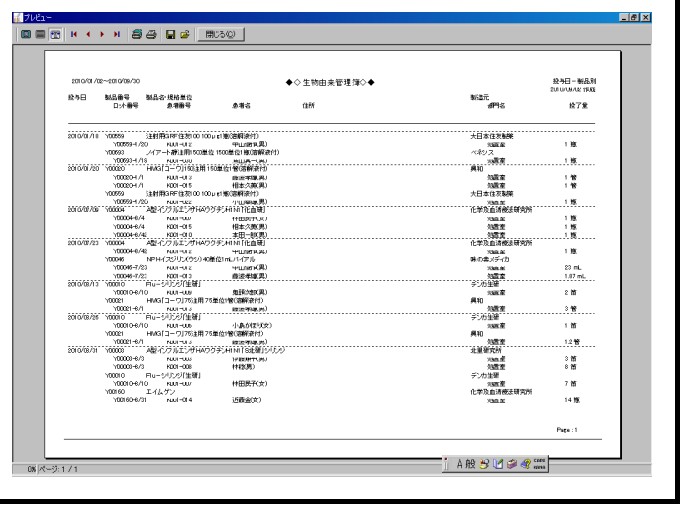
Task: Click the 製品名・規格単位 column header
Action: click(x=169, y=97)
